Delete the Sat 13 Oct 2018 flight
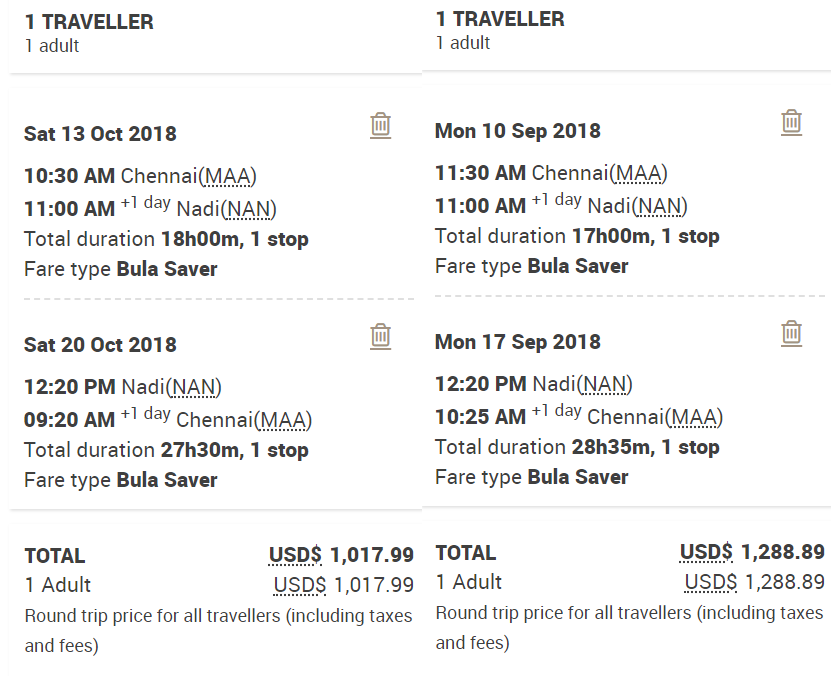Viewport: 831px width, 682px height. coord(380,123)
